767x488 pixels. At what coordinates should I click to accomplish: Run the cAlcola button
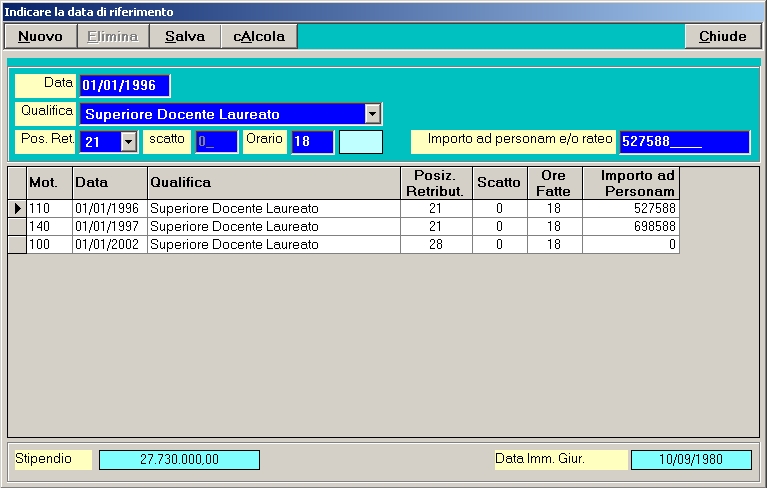click(x=259, y=37)
